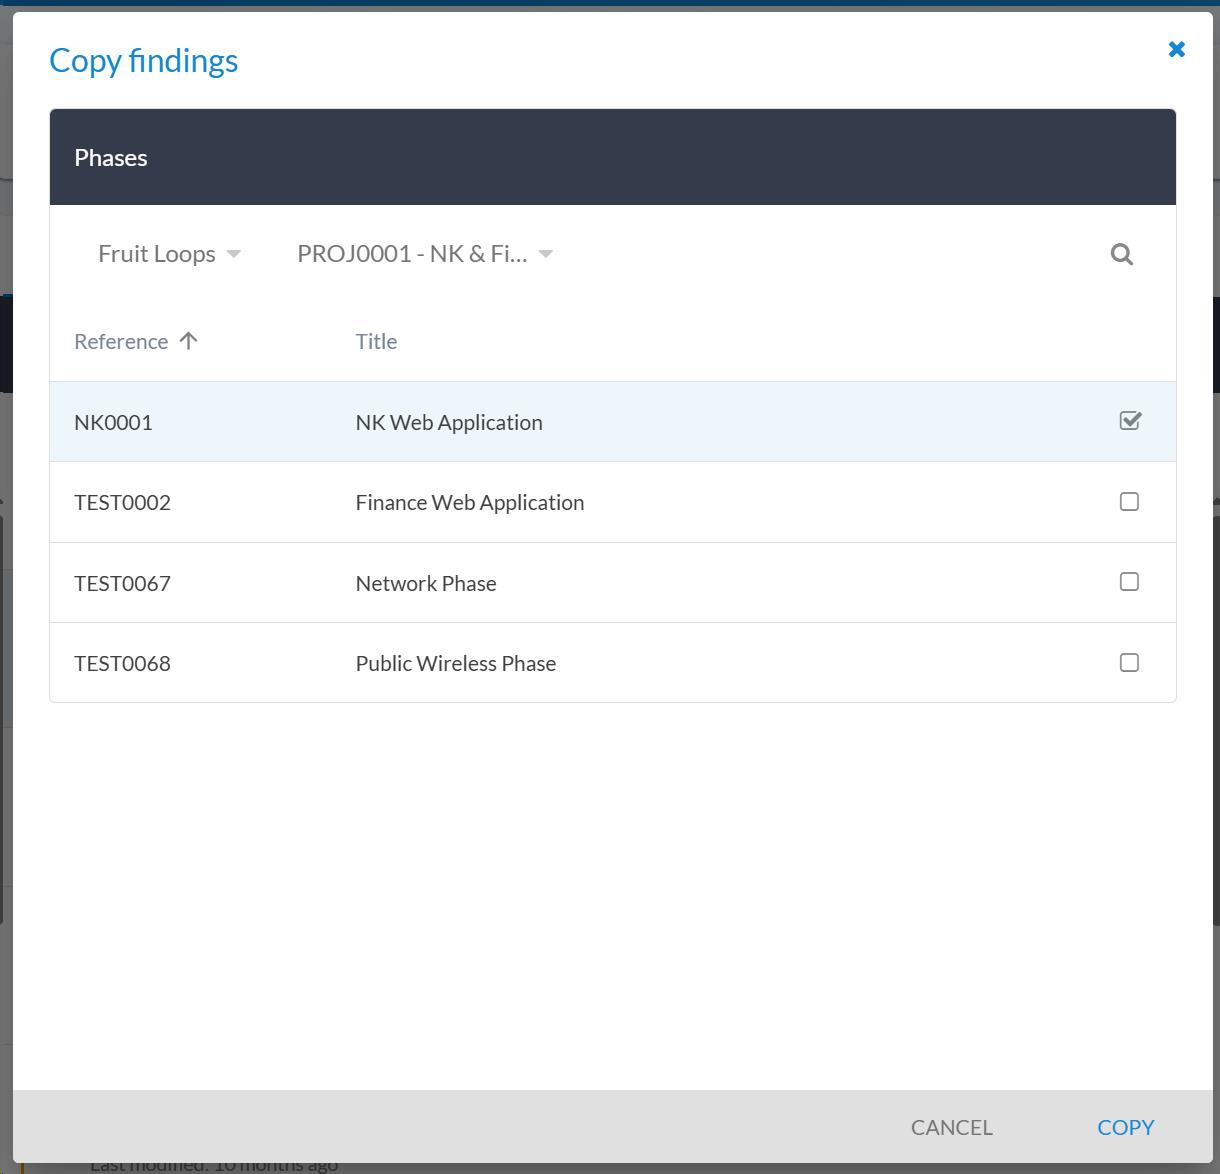Viewport: 1220px width, 1174px height.
Task: Select the NK0001 reference cell
Action: [113, 423]
